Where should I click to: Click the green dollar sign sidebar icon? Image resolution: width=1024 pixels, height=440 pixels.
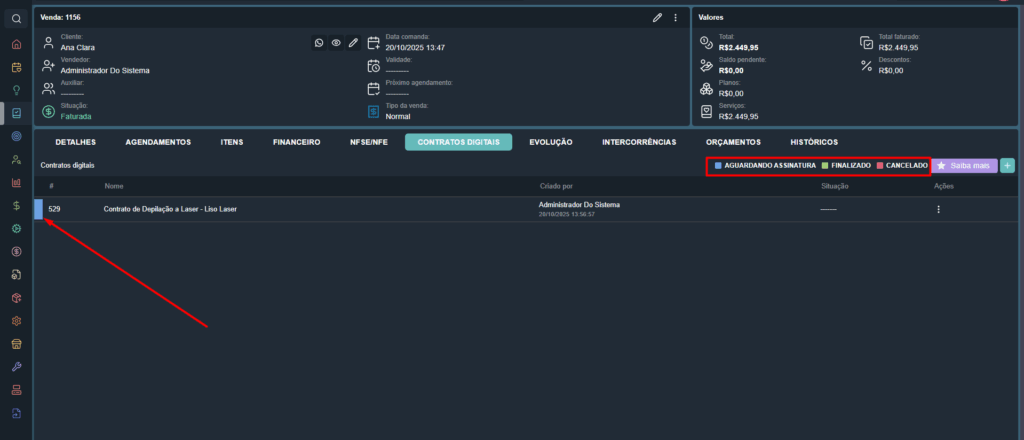point(16,205)
